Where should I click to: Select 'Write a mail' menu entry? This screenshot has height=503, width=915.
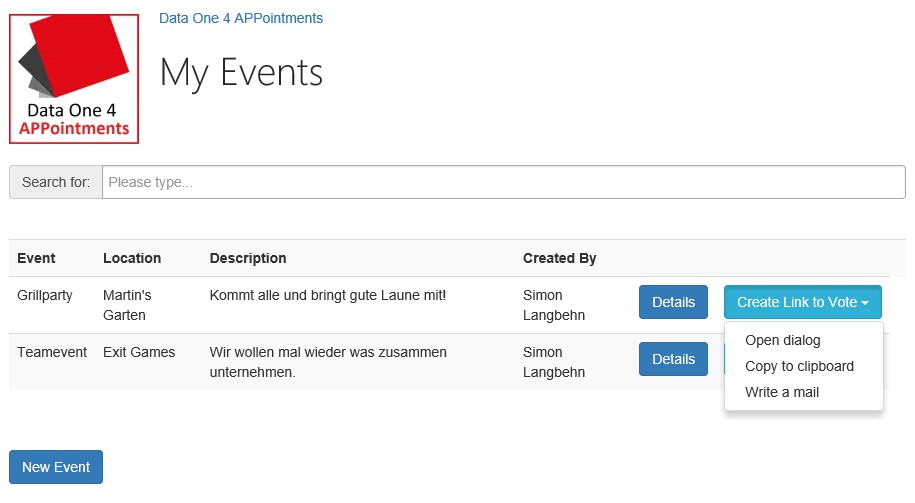[x=781, y=392]
